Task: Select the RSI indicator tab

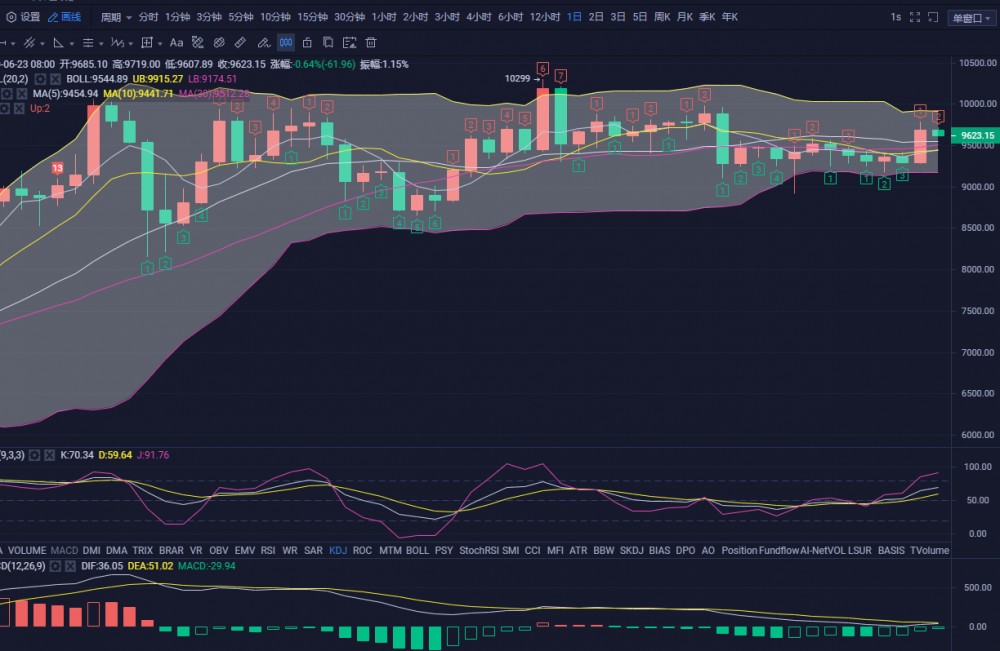Action: pyautogui.click(x=268, y=550)
